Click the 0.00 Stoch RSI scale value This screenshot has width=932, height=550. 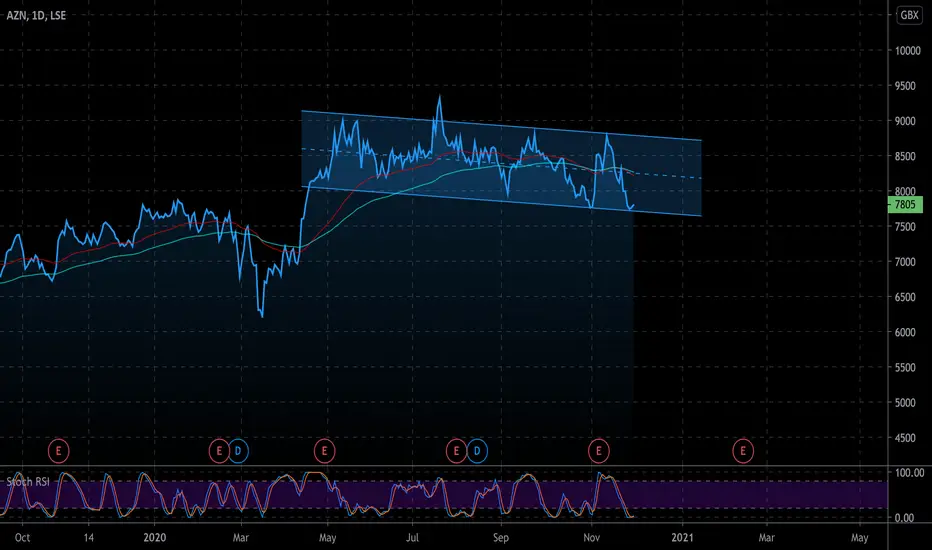pos(905,518)
